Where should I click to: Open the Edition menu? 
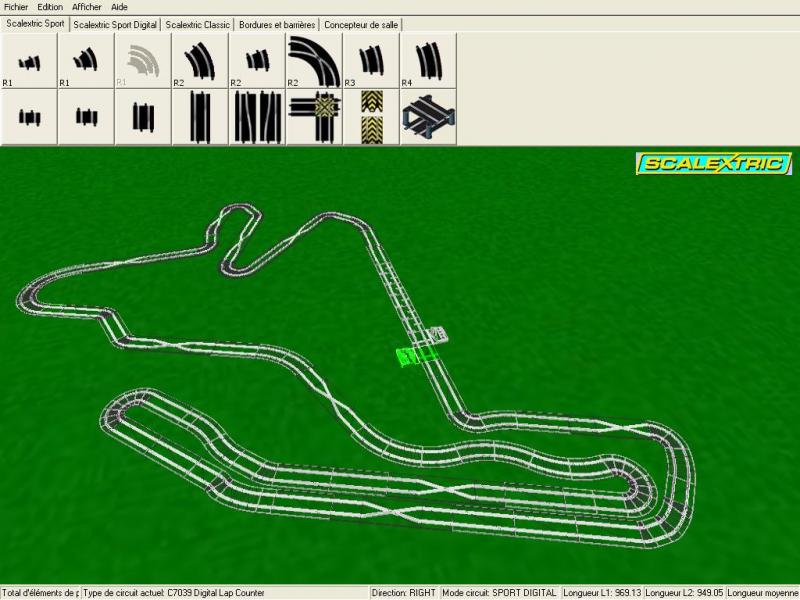(50, 7)
